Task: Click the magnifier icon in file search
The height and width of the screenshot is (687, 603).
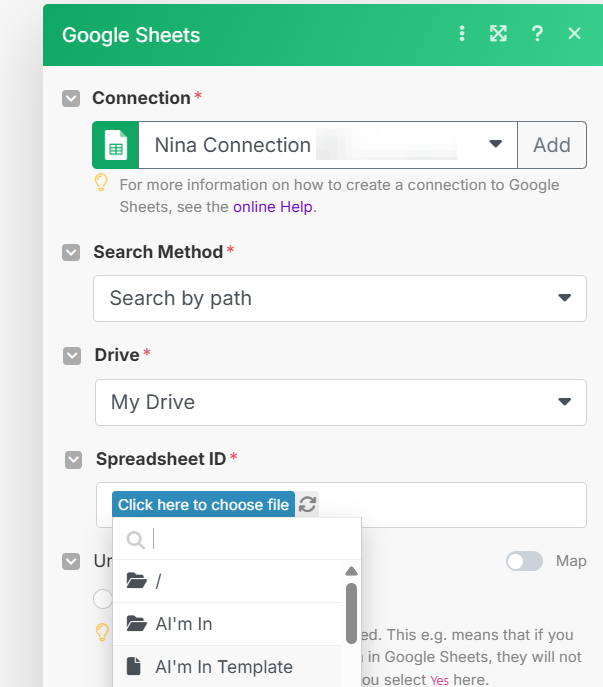Action: tap(135, 540)
